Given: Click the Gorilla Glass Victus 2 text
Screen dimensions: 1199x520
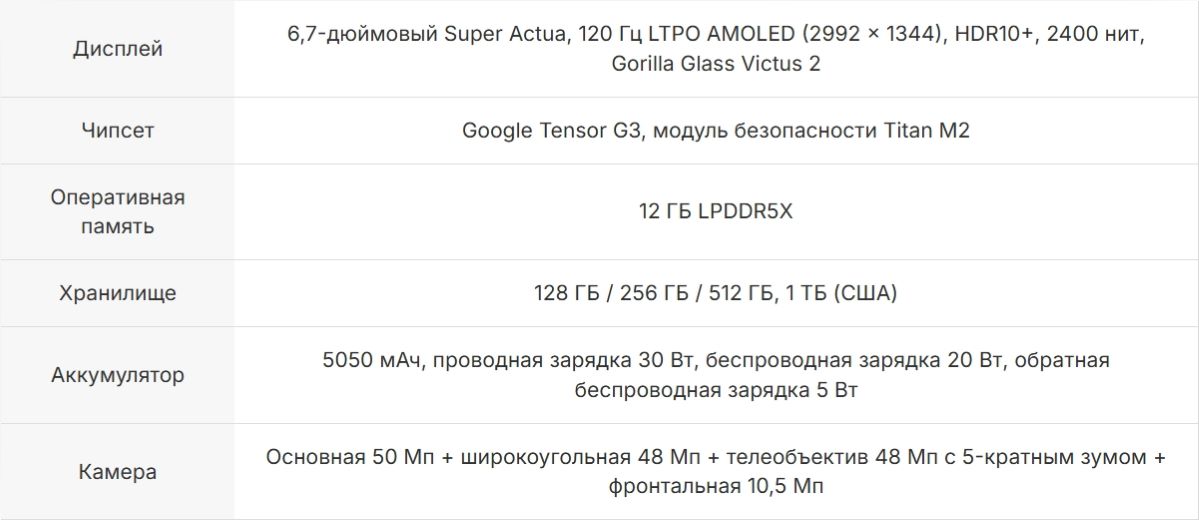Looking at the screenshot, I should click(x=715, y=64).
